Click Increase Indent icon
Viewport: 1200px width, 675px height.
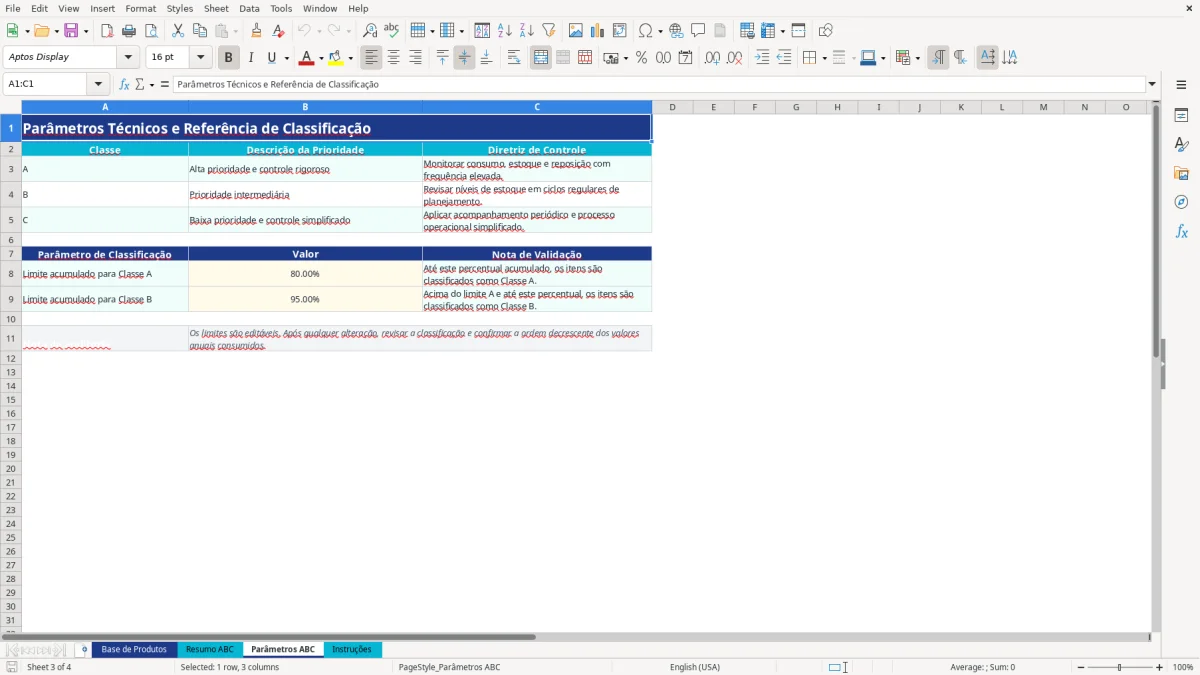click(762, 58)
